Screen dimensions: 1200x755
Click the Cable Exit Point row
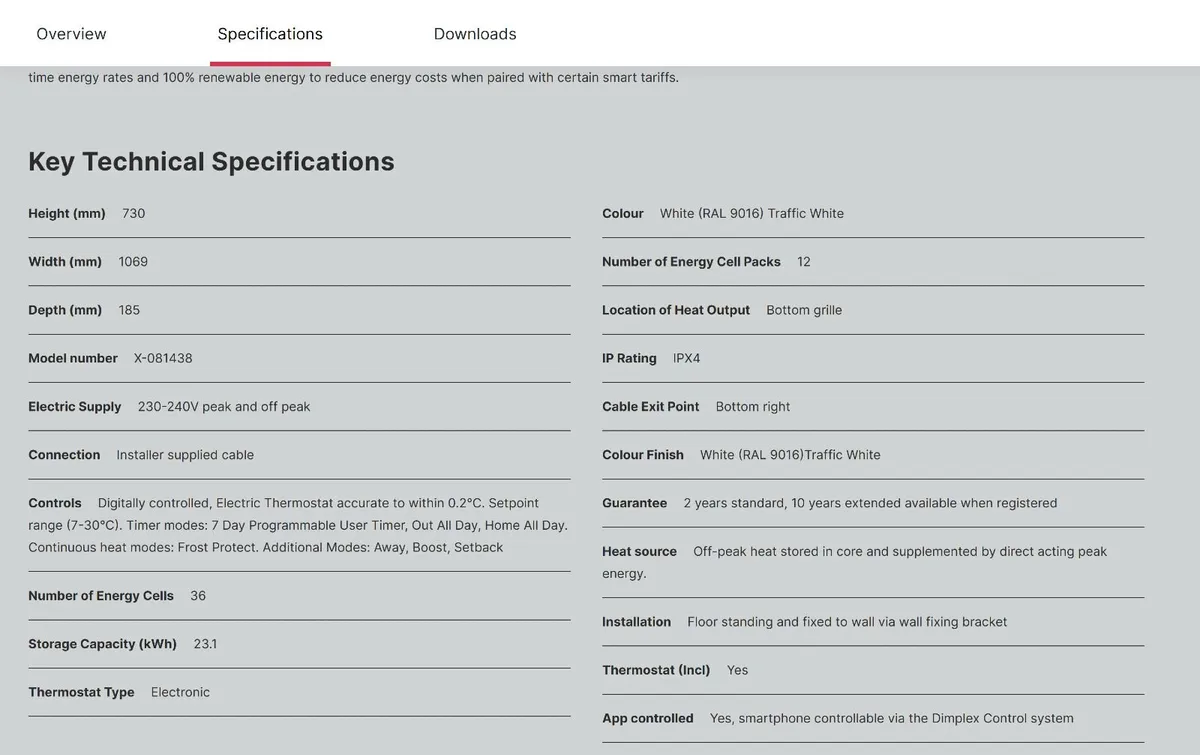pos(873,406)
